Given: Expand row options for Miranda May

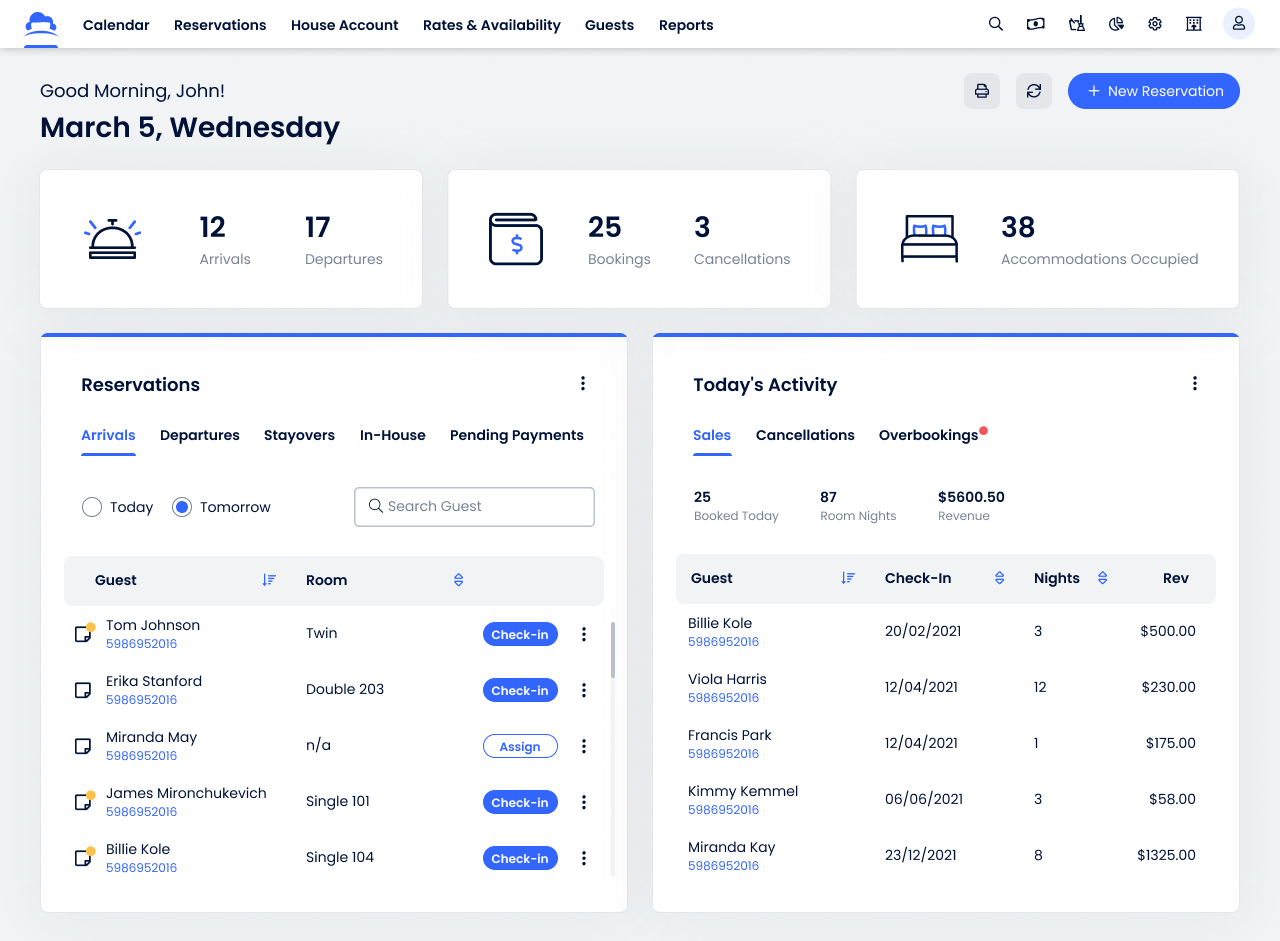Looking at the screenshot, I should click(x=584, y=746).
